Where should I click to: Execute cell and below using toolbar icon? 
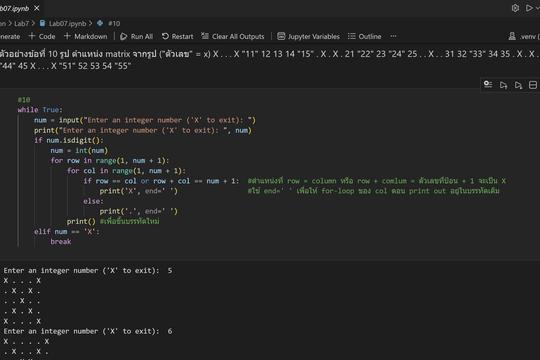(518, 85)
